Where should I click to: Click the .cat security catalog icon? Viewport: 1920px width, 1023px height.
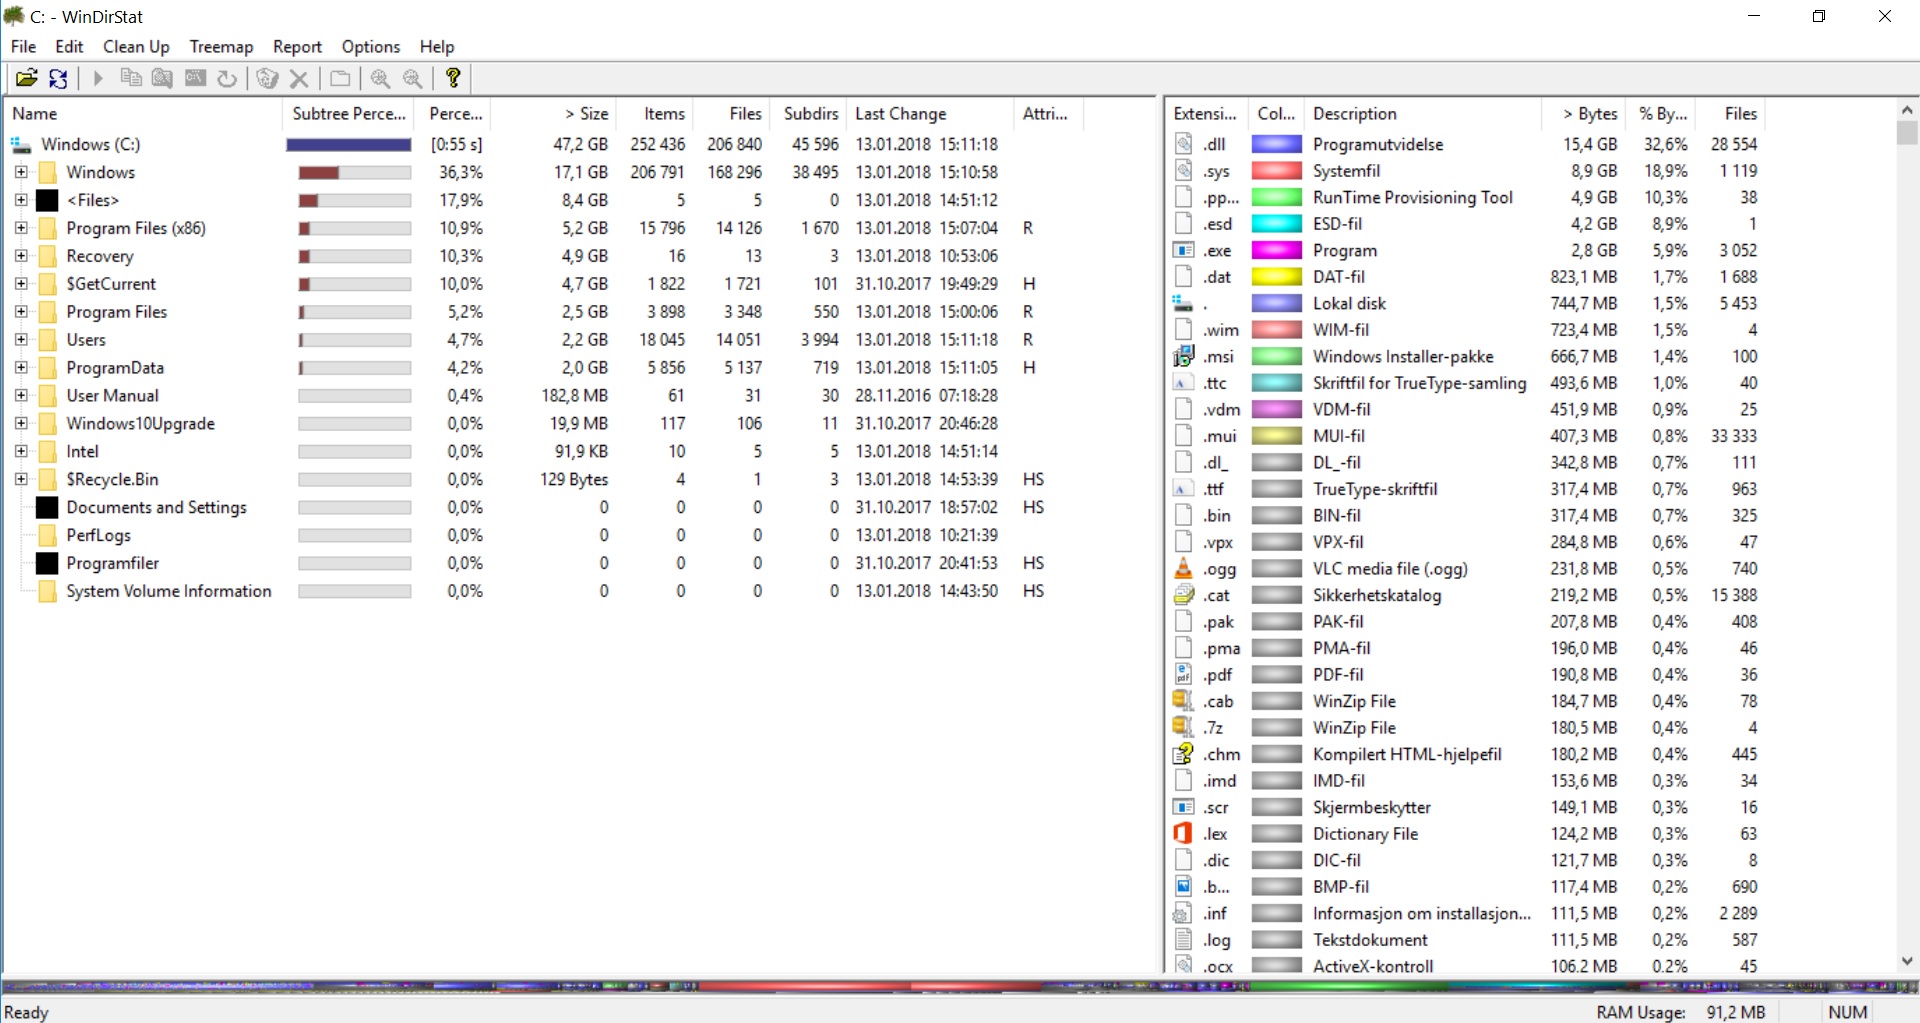pos(1184,595)
